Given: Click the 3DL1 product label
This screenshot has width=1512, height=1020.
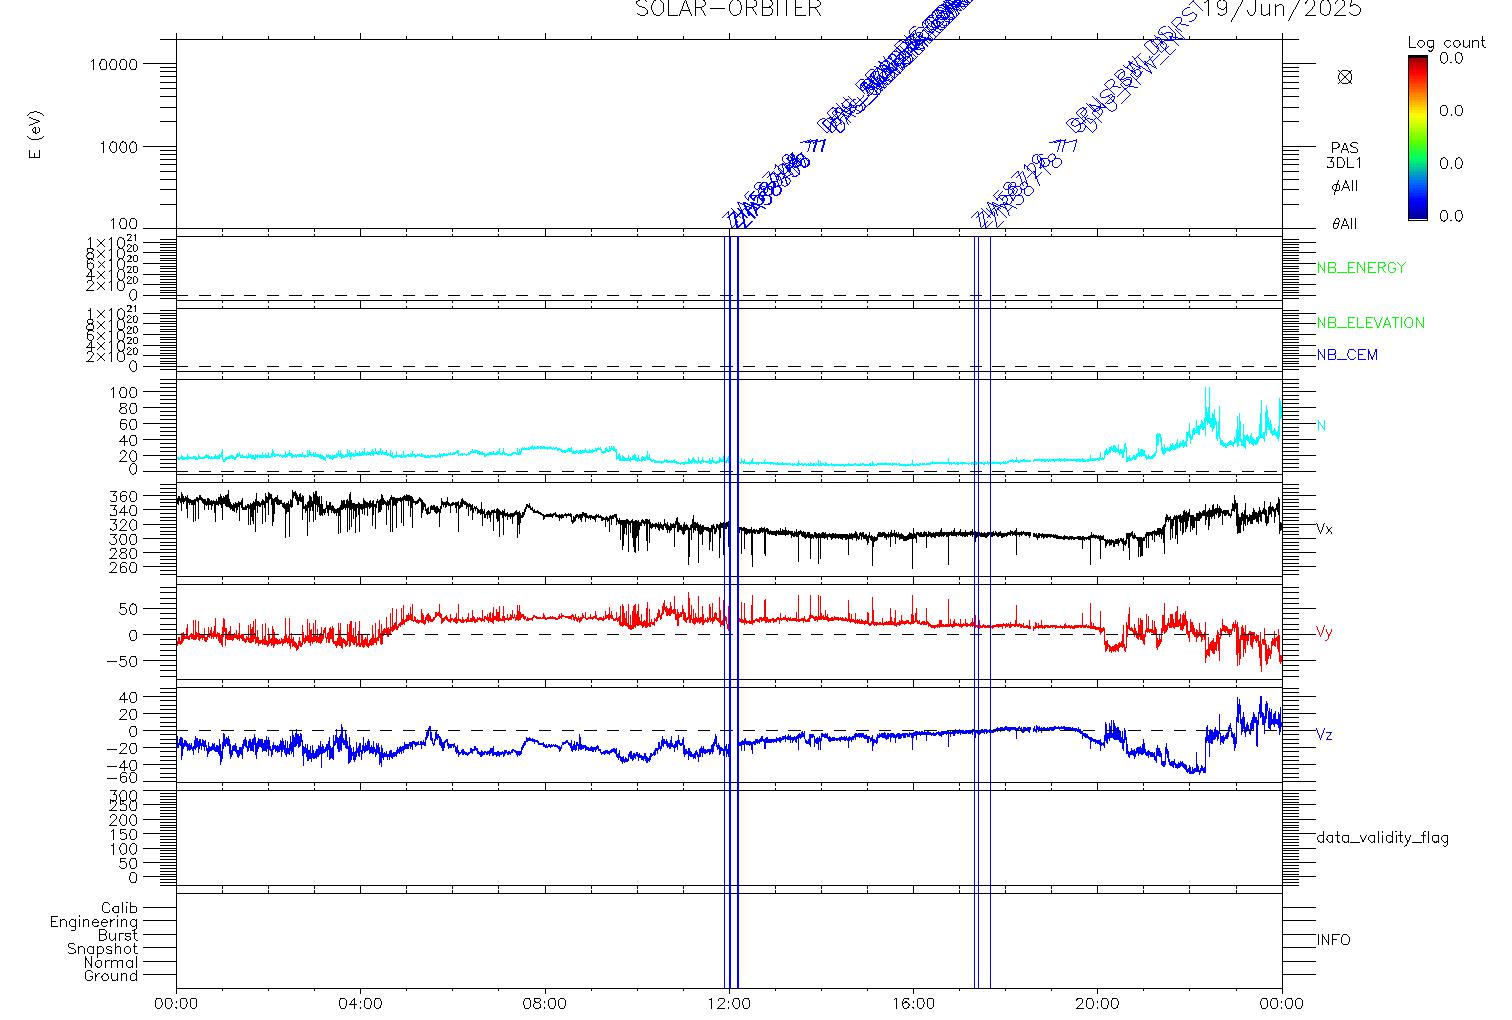Looking at the screenshot, I should pos(1345,163).
